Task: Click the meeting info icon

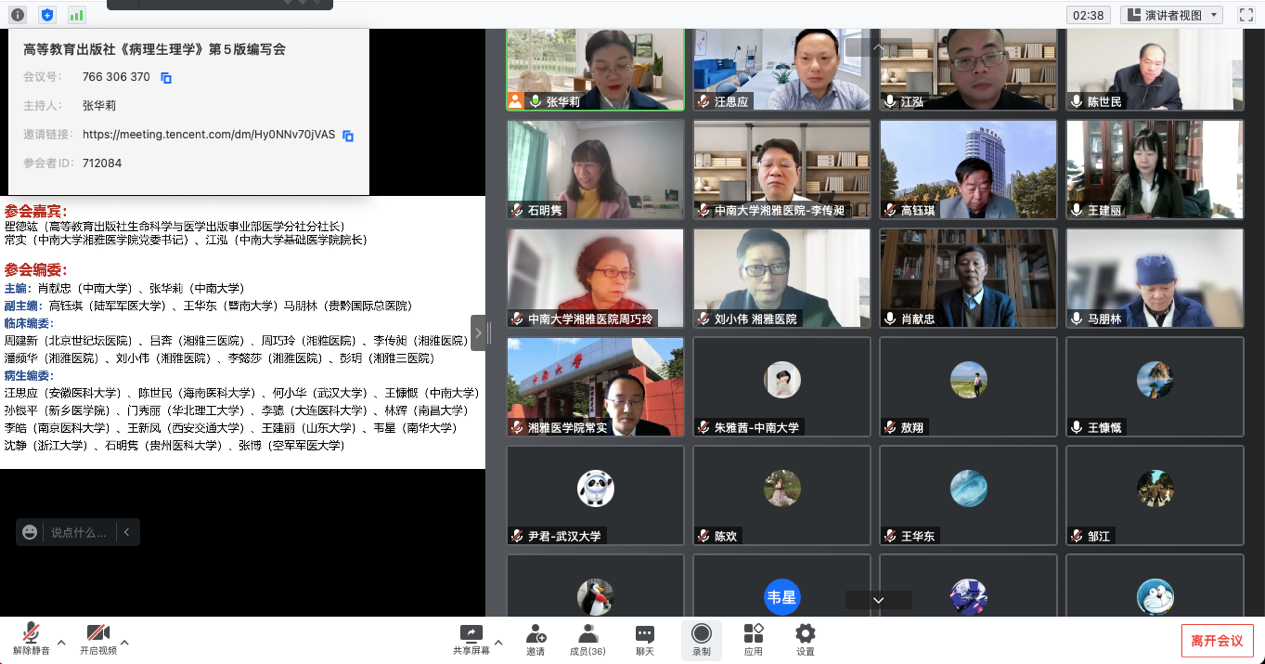Action: tap(17, 15)
